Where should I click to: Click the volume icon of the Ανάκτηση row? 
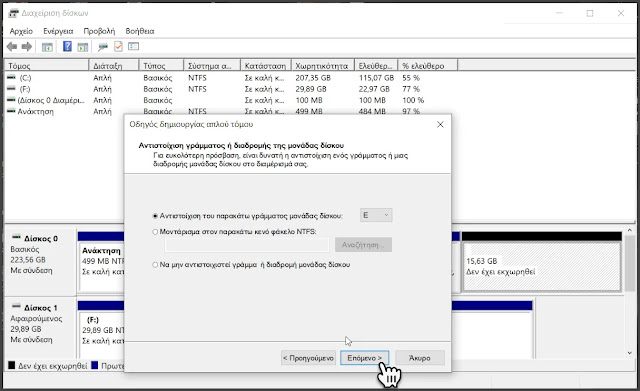[11, 111]
